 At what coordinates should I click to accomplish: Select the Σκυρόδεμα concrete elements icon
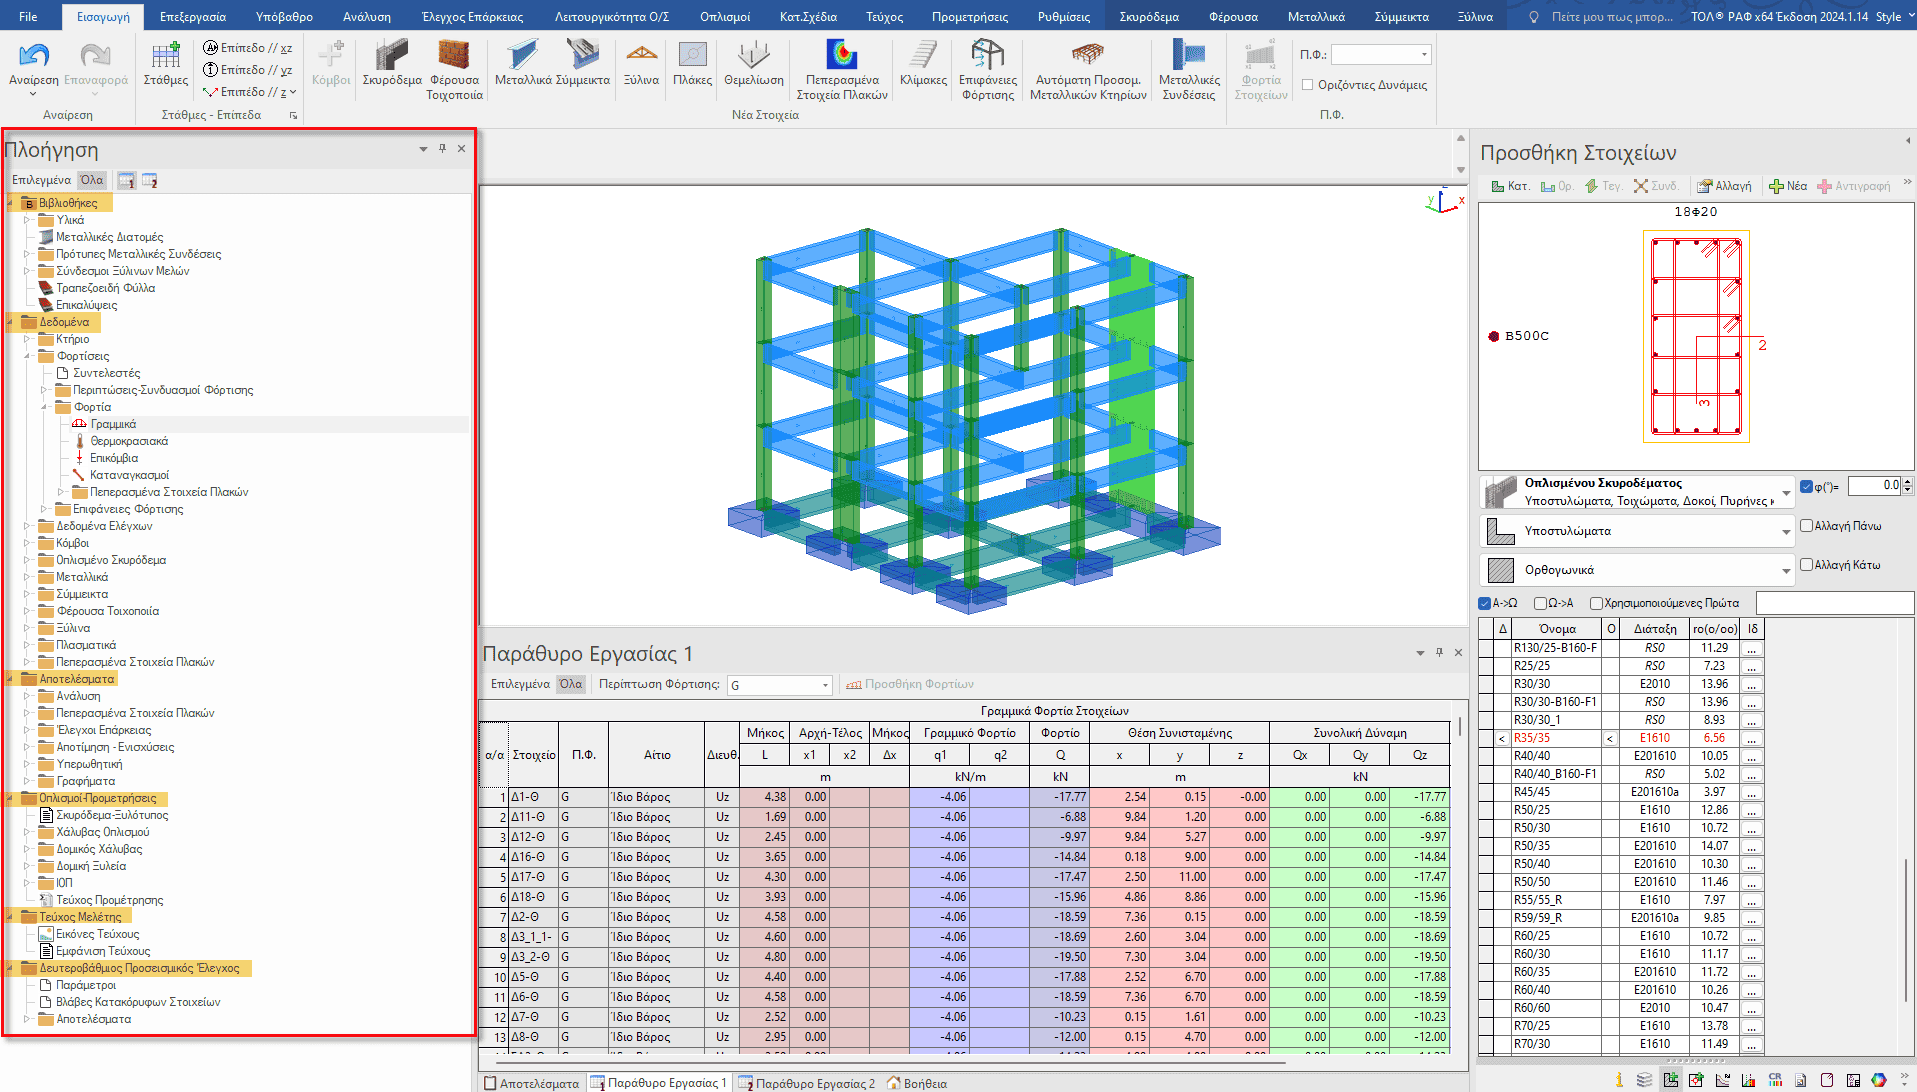[391, 63]
